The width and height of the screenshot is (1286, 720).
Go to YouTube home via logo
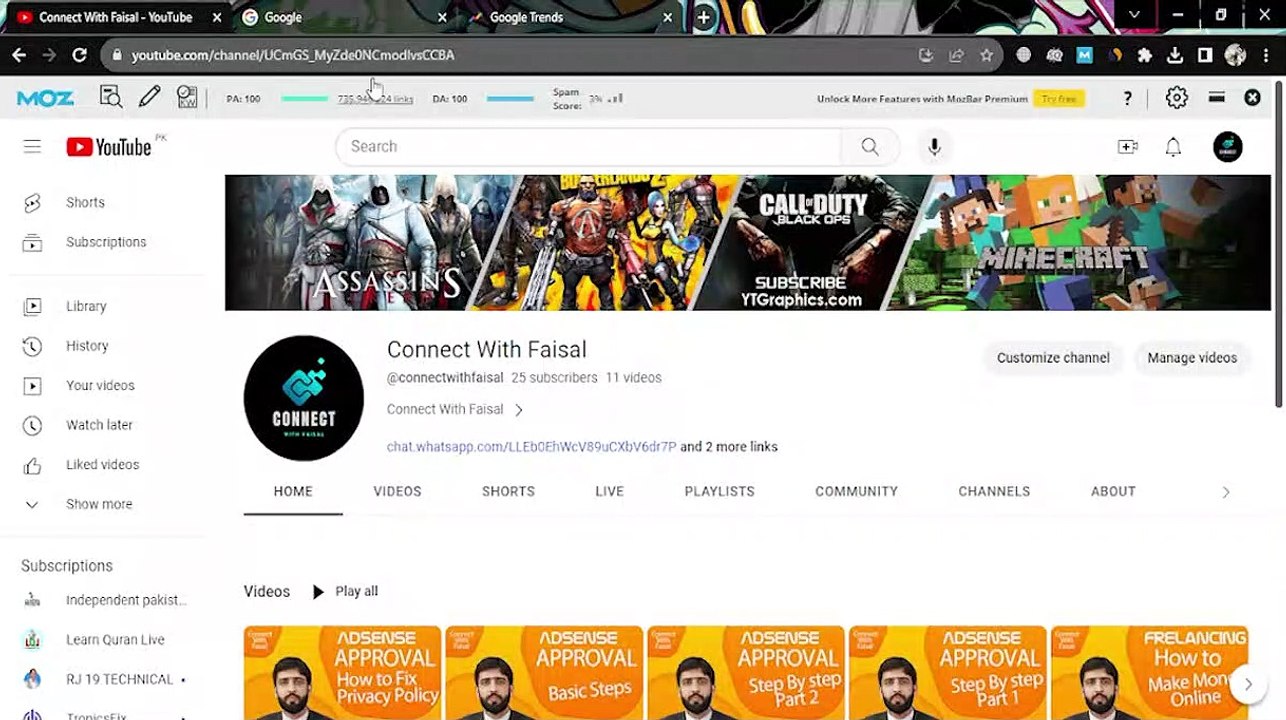point(109,147)
